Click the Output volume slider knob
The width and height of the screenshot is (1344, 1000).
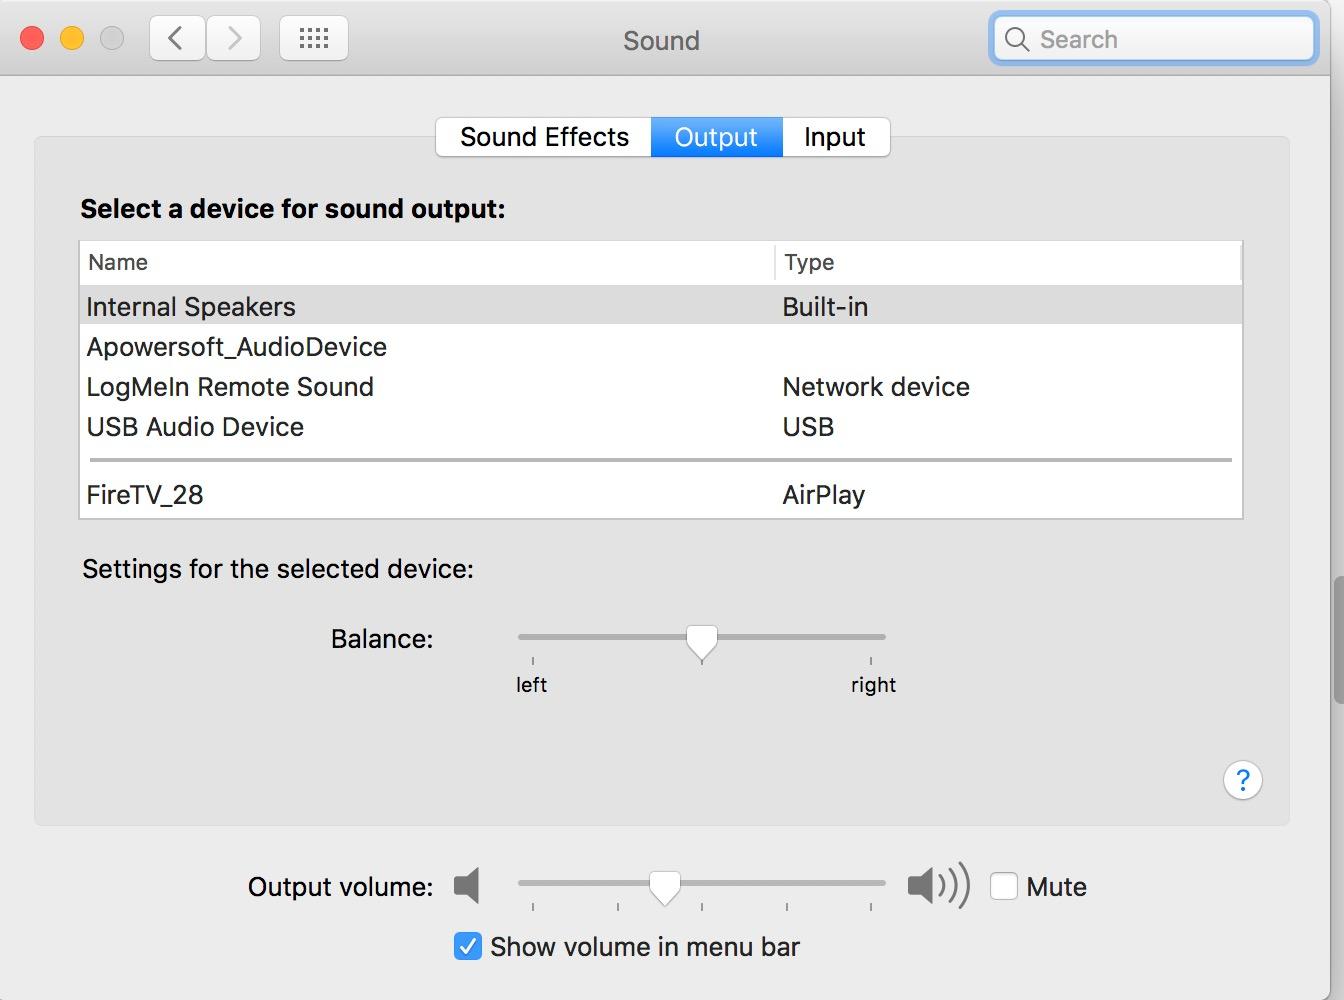click(665, 886)
